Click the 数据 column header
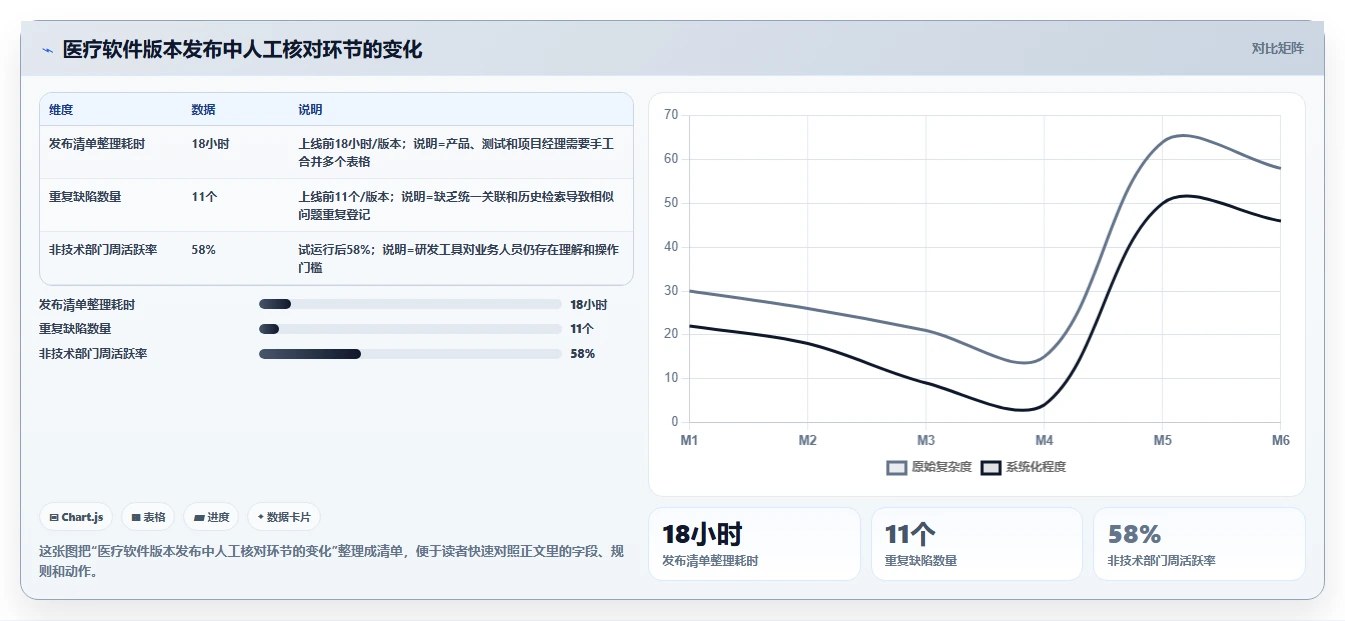Viewport: 1345px width, 621px height. point(203,110)
